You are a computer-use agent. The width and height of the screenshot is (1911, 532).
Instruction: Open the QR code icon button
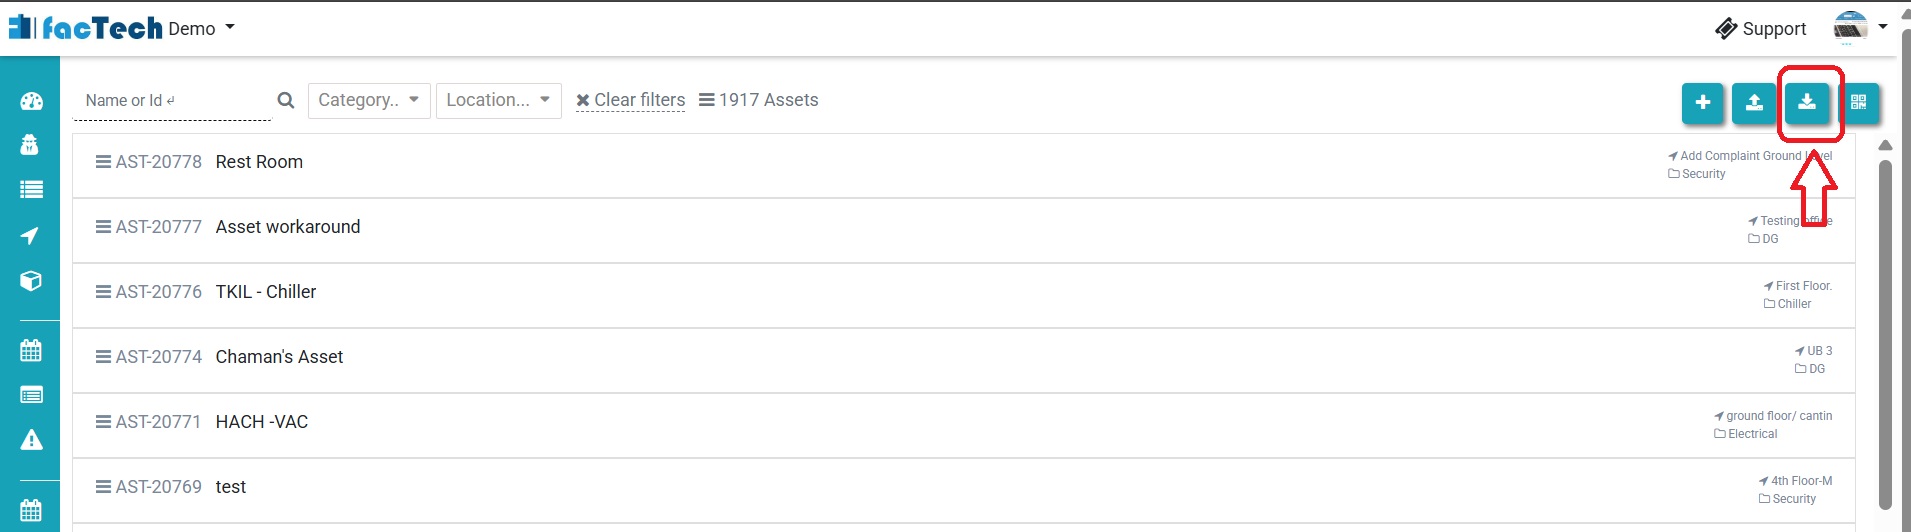click(x=1858, y=103)
